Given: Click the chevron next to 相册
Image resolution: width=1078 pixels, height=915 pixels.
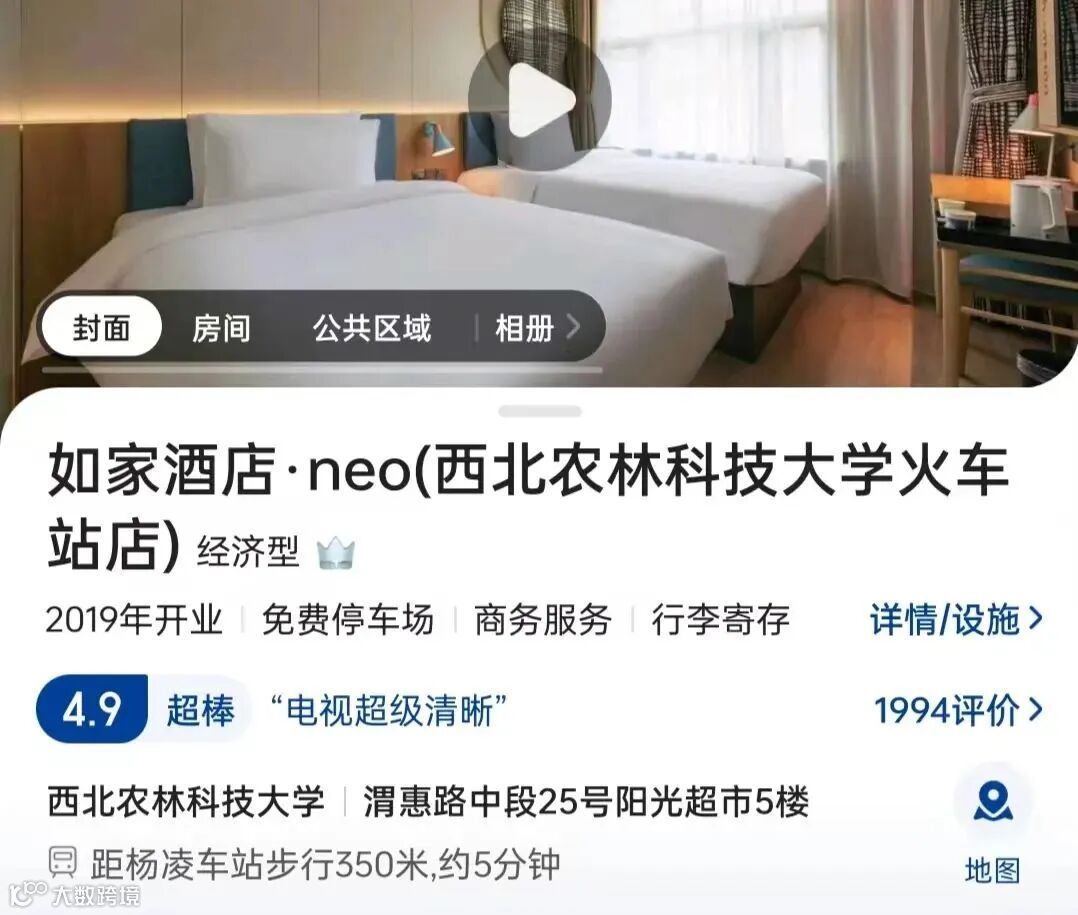Looking at the screenshot, I should pyautogui.click(x=573, y=327).
